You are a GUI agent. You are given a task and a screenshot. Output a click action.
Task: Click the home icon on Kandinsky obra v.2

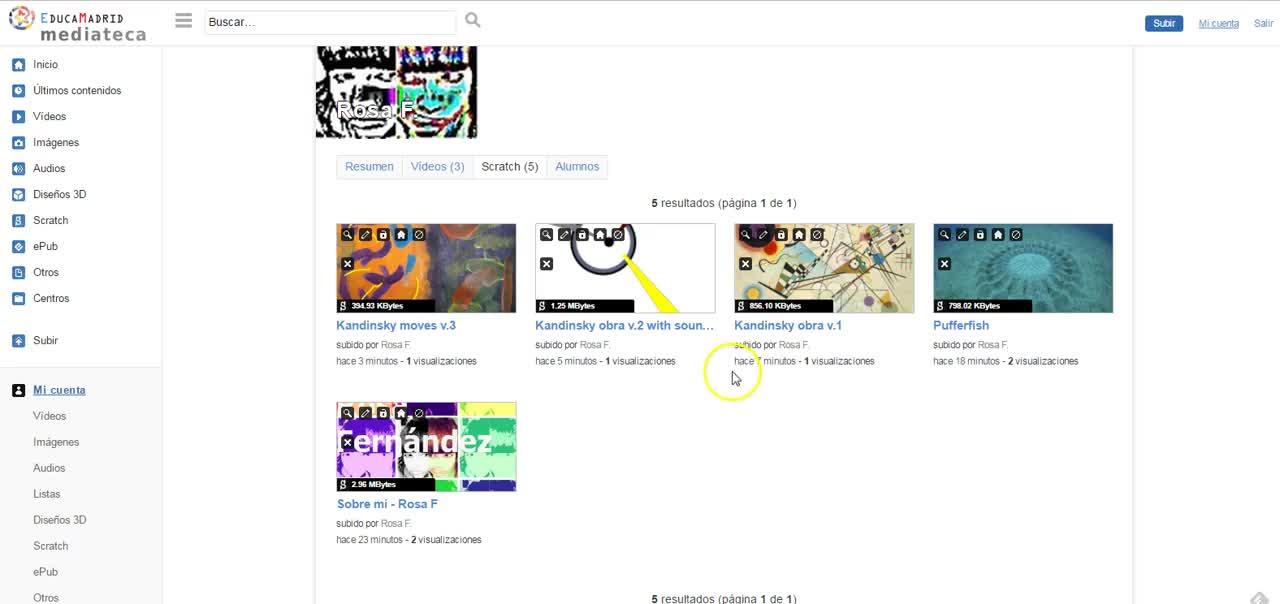[600, 235]
